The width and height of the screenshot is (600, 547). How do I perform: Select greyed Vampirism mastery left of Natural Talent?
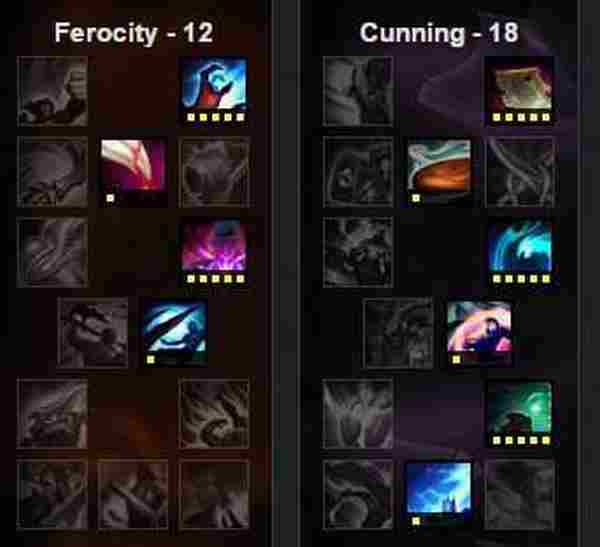tap(52, 252)
